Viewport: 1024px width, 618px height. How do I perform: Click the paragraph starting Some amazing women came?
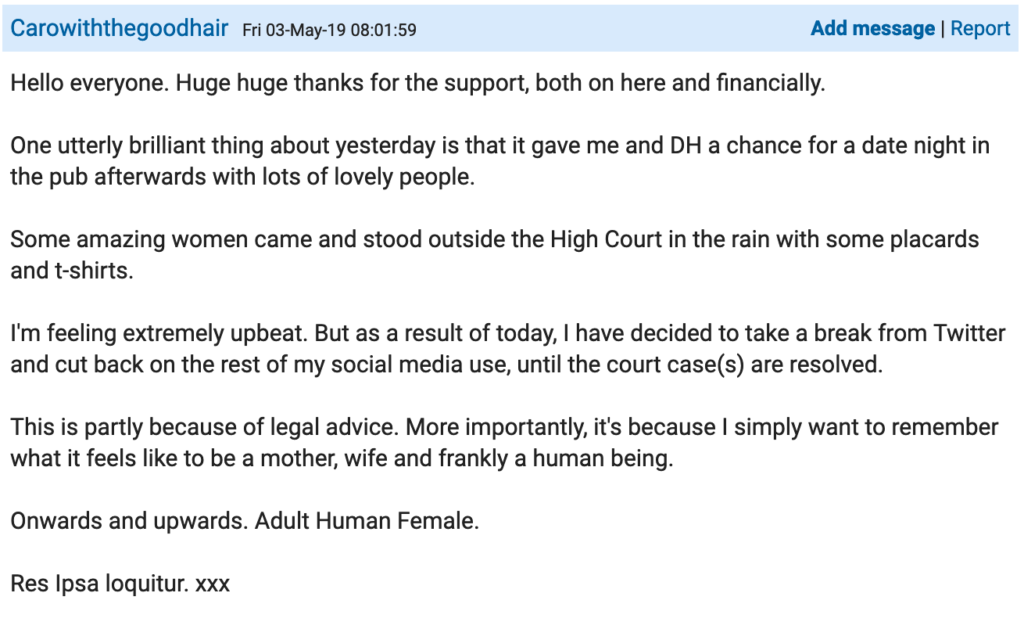point(494,255)
